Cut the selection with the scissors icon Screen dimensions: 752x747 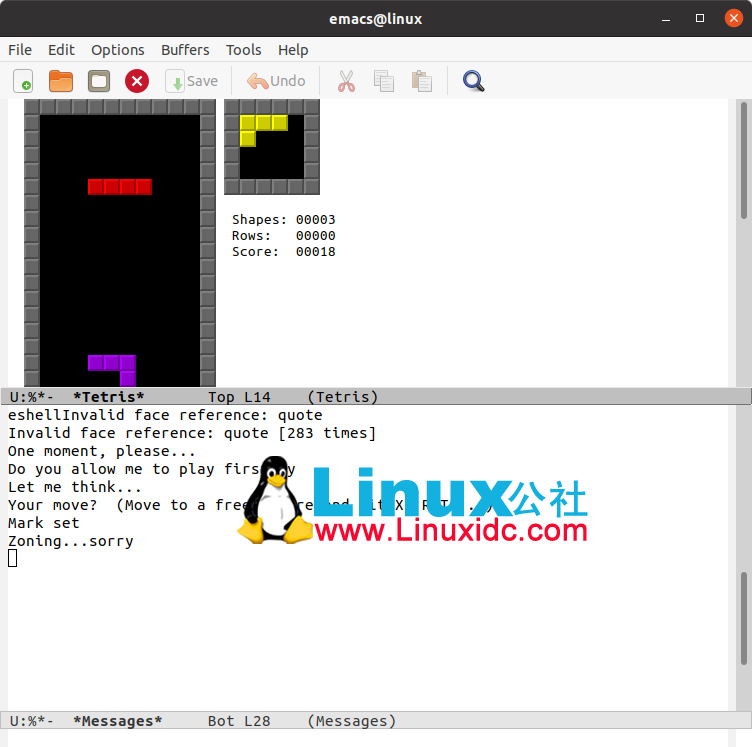[x=346, y=81]
